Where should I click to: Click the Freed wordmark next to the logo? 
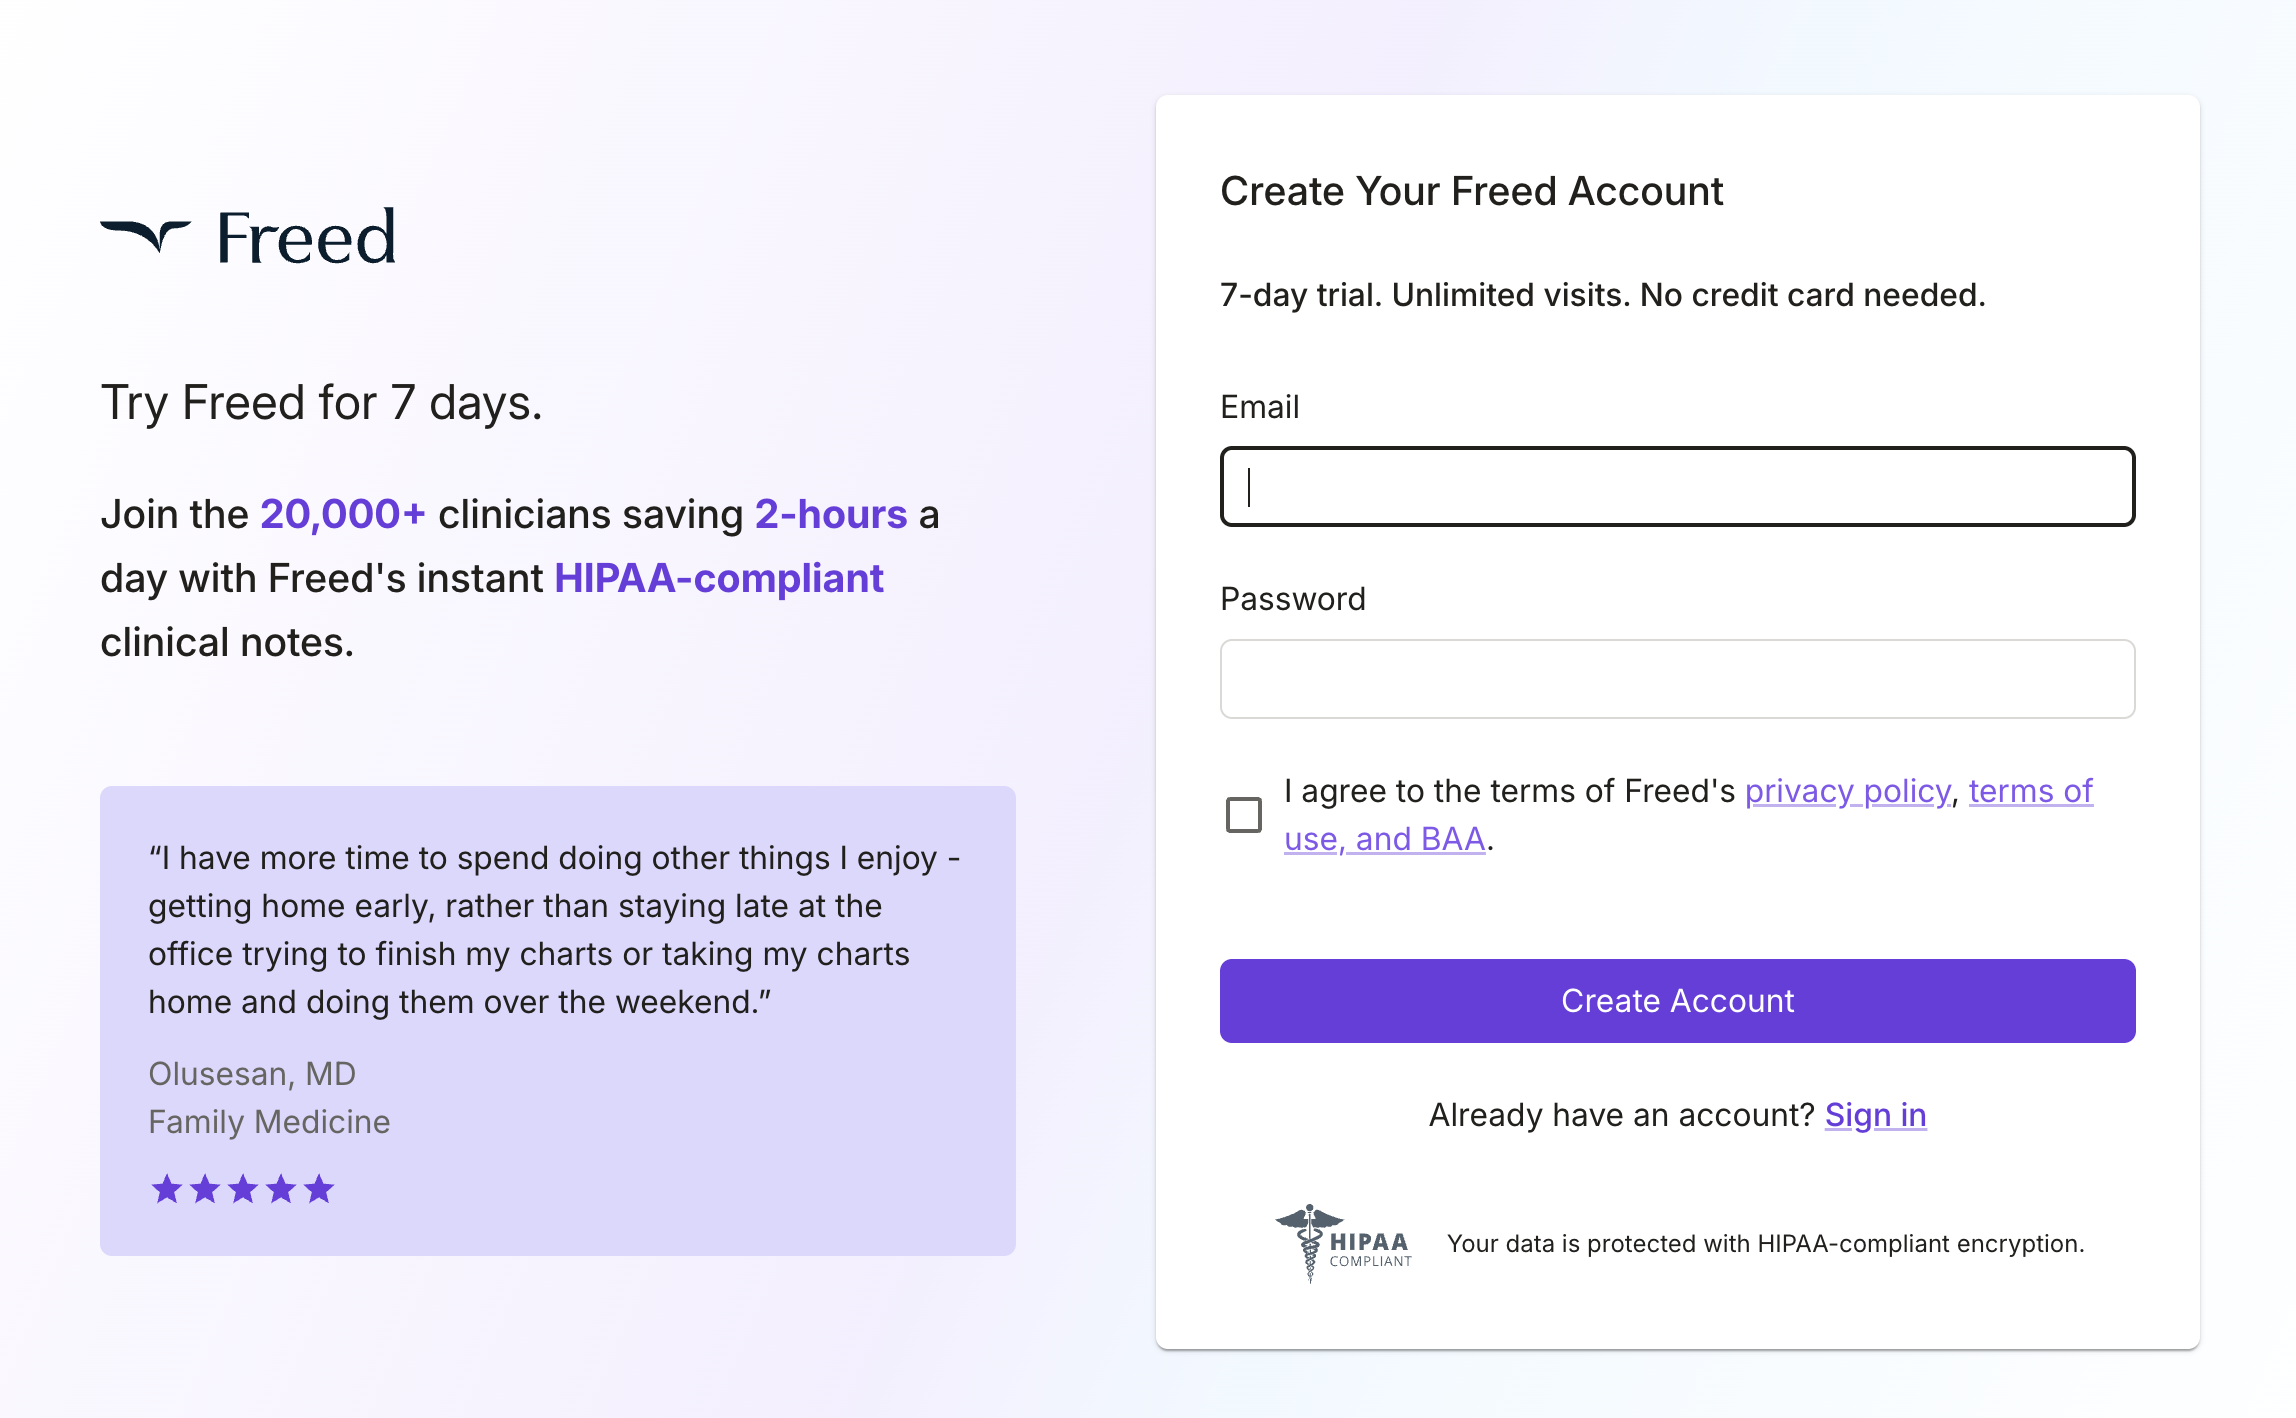pyautogui.click(x=303, y=238)
